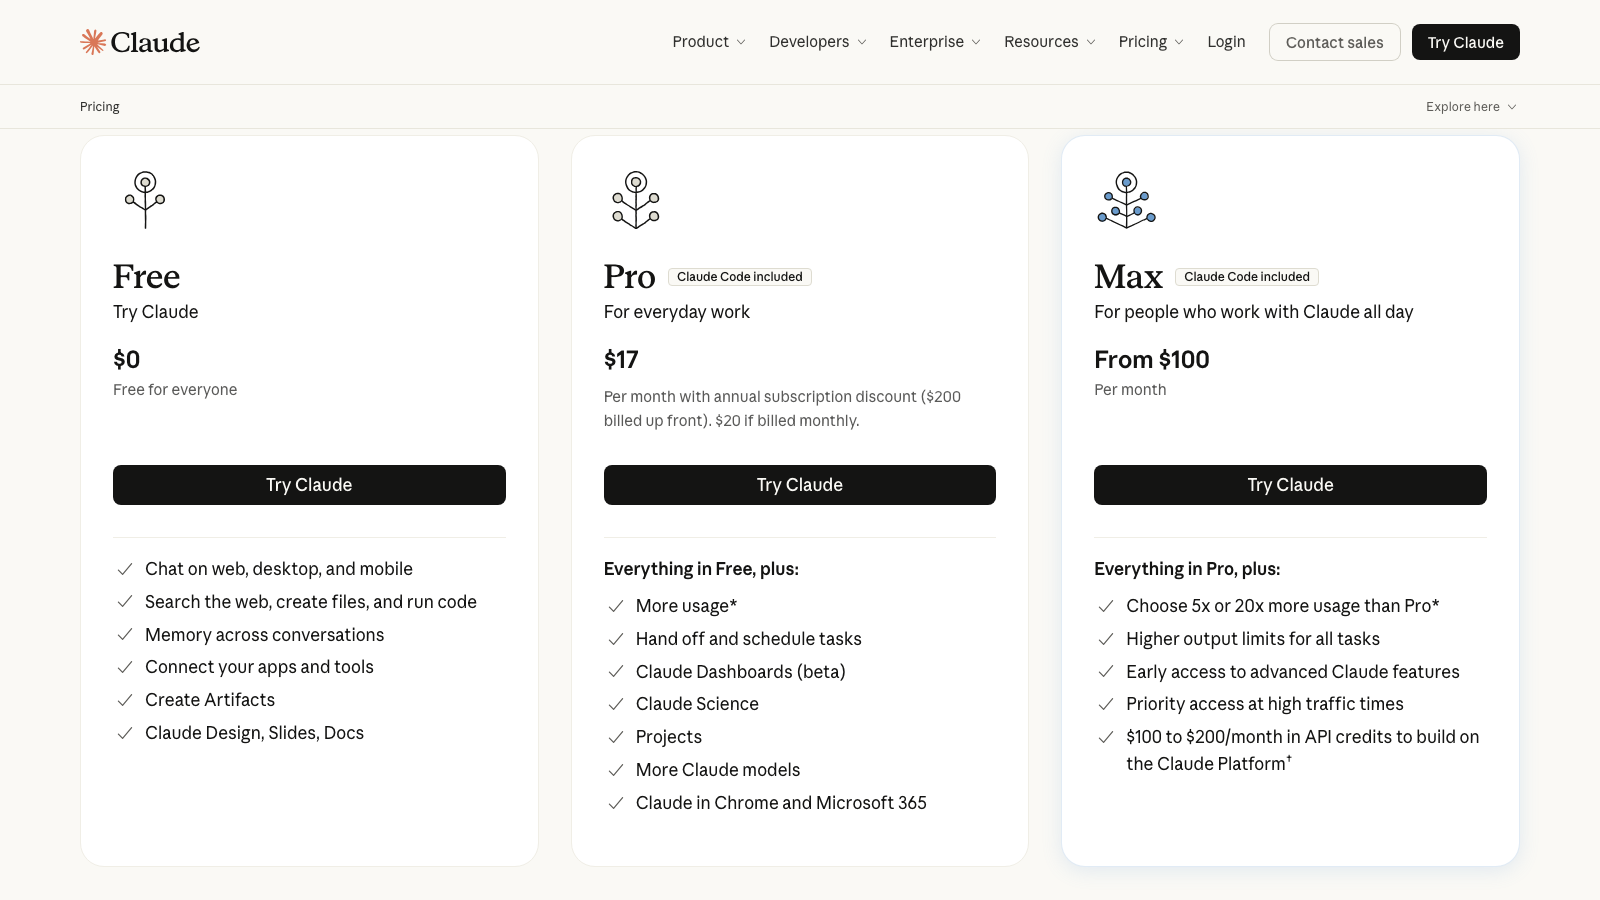This screenshot has width=1600, height=900.
Task: Click the Contact sales button
Action: pyautogui.click(x=1335, y=42)
